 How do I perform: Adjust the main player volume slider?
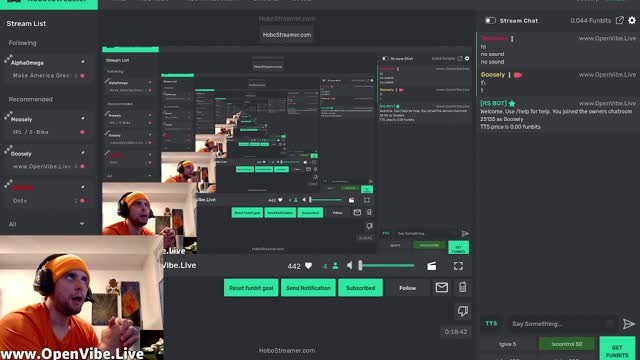387,266
